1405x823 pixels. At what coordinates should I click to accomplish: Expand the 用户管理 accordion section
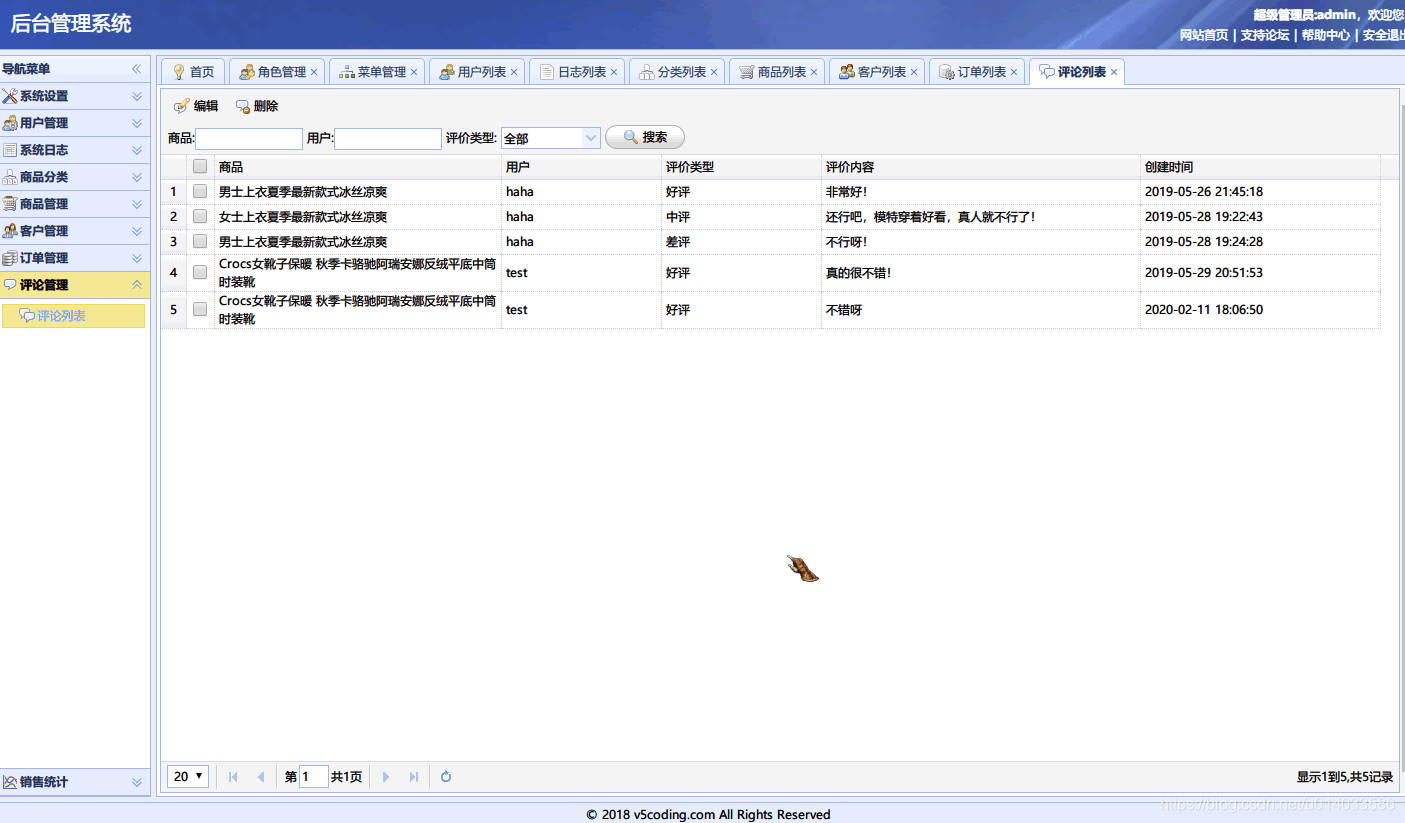click(x=137, y=123)
